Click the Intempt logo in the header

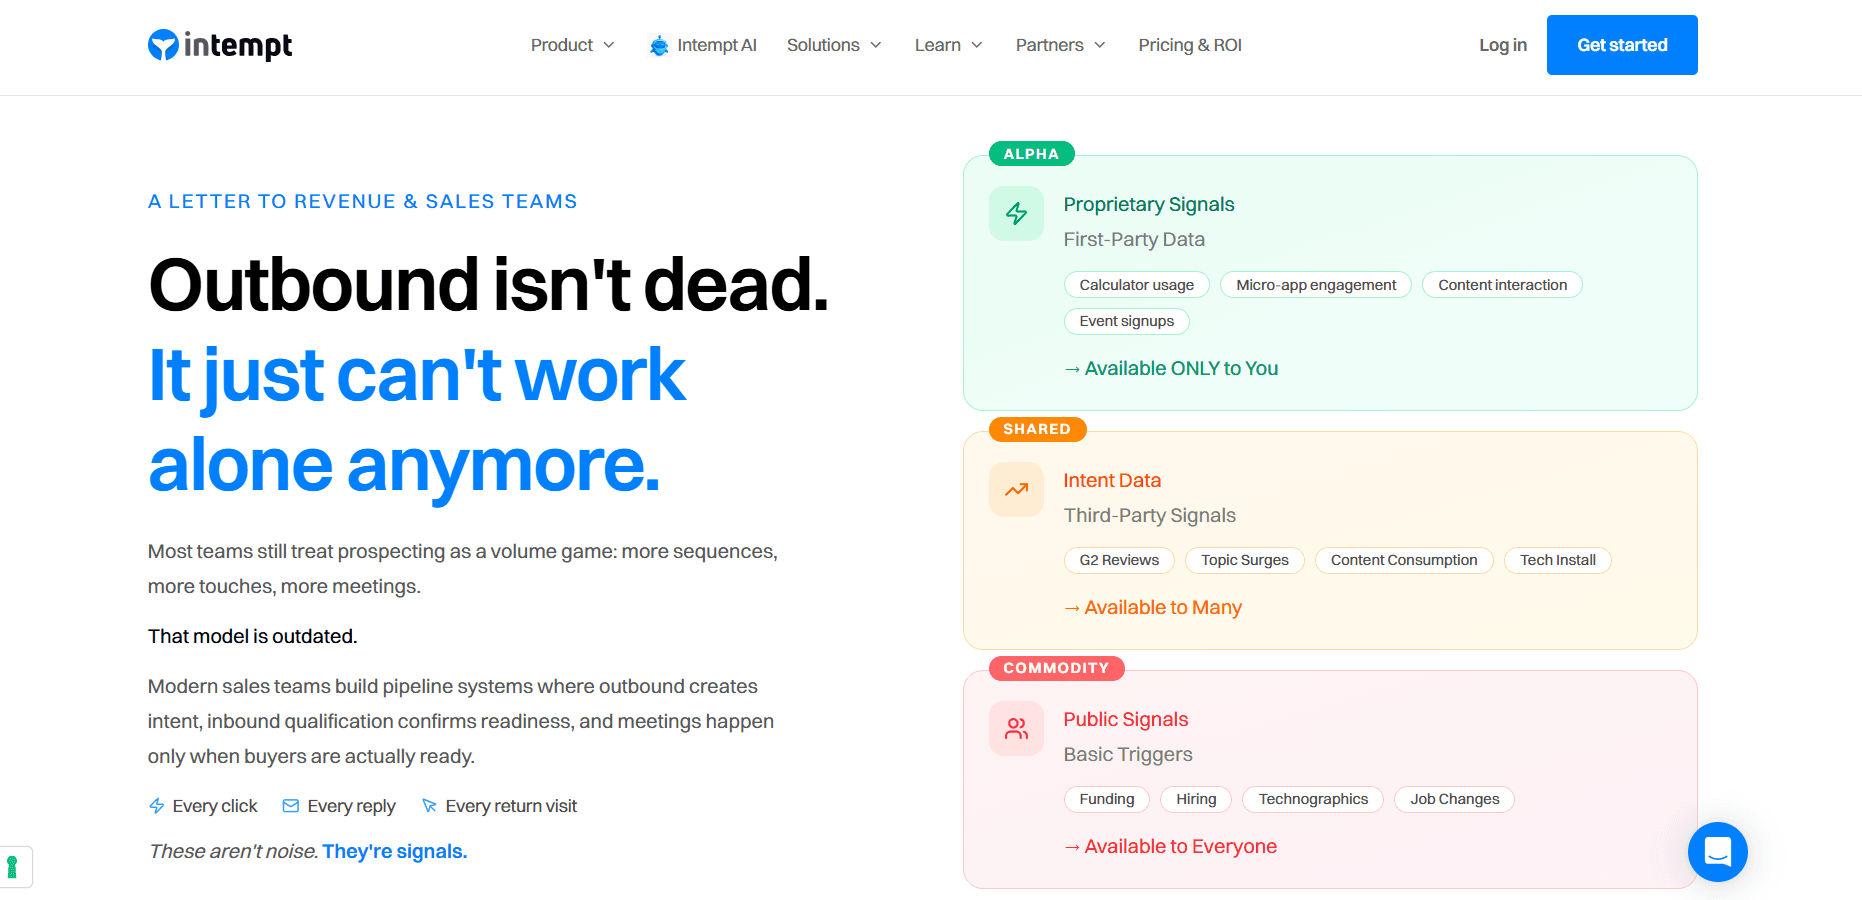220,45
